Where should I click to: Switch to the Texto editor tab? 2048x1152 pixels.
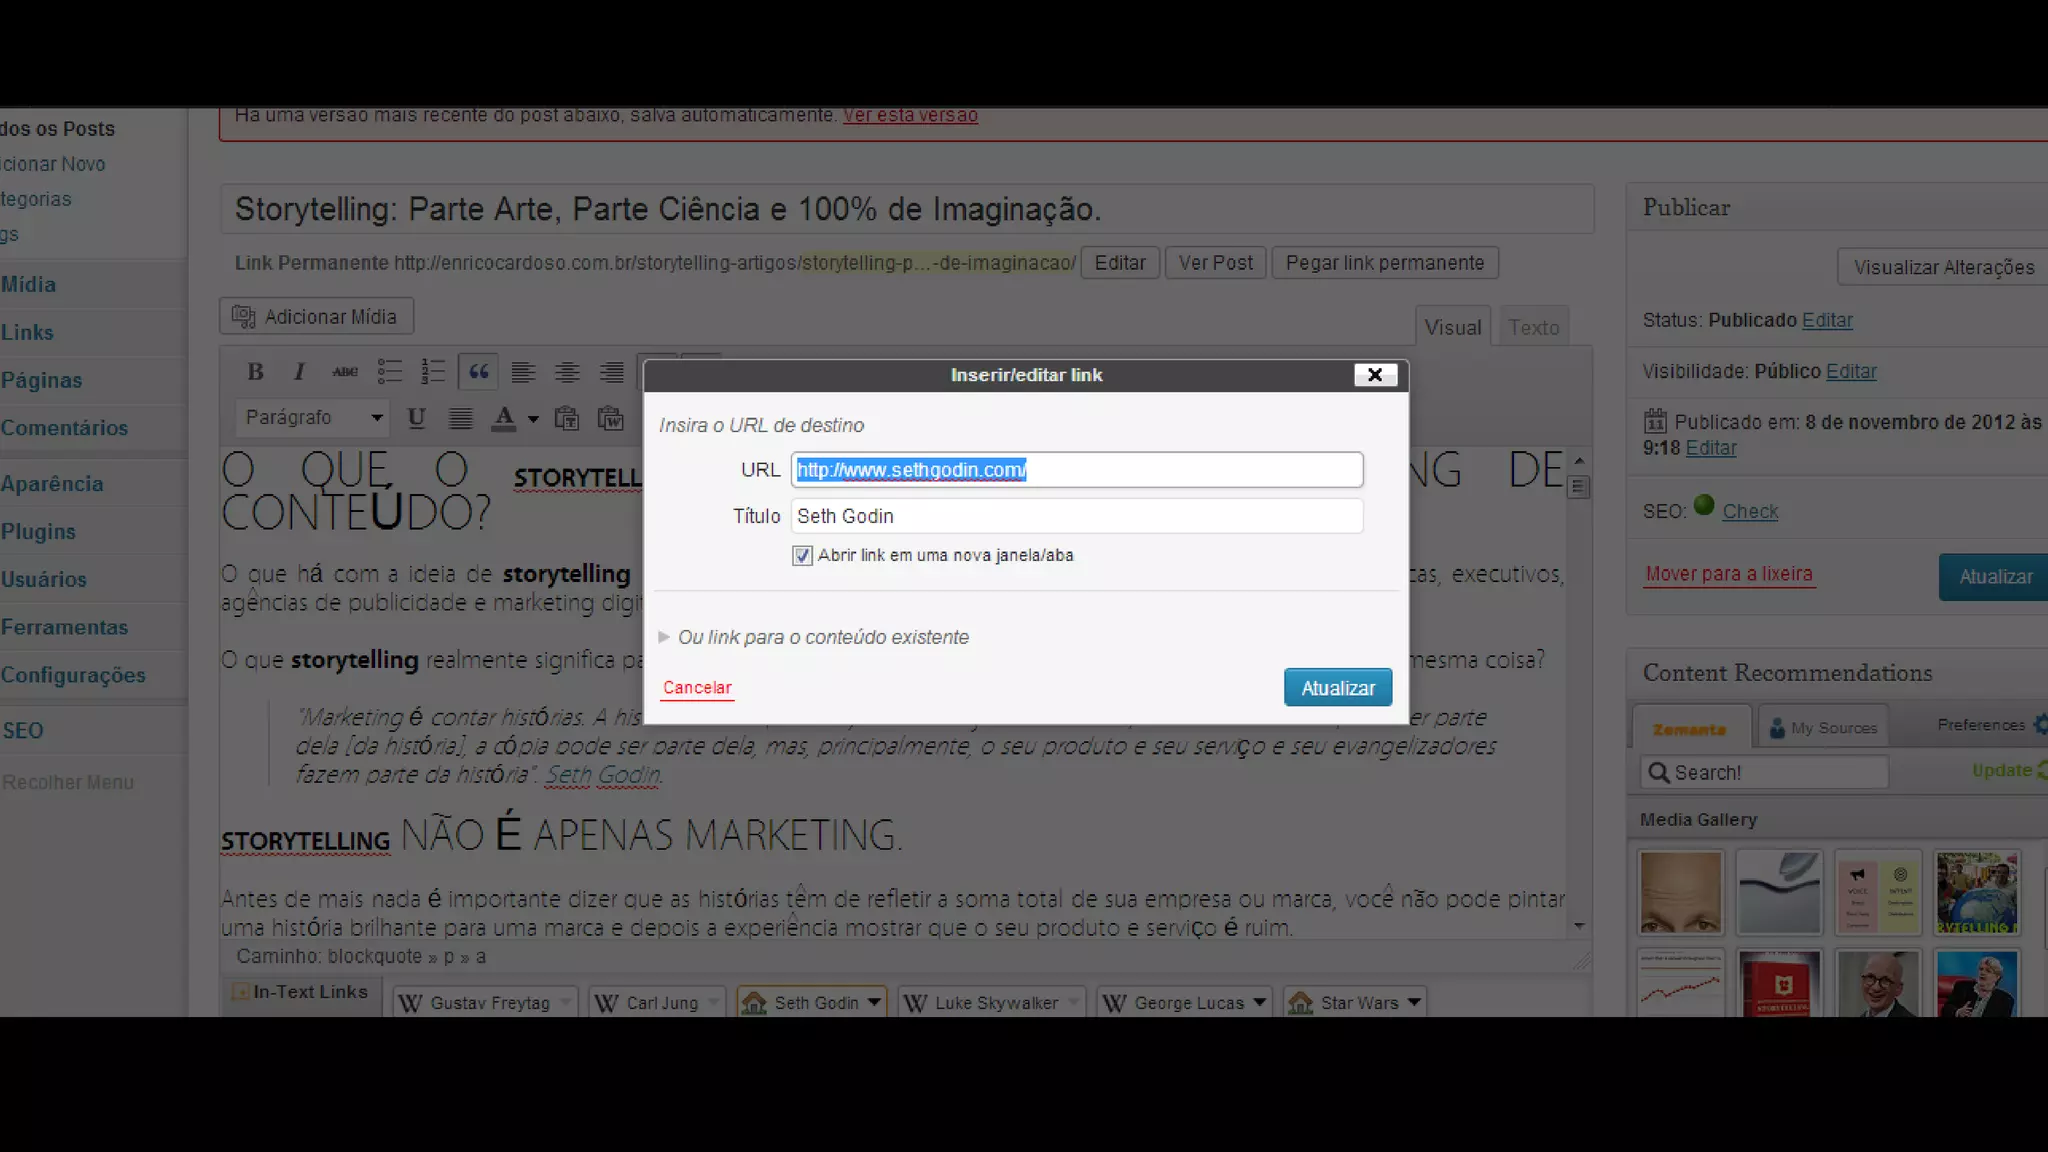[x=1533, y=327]
